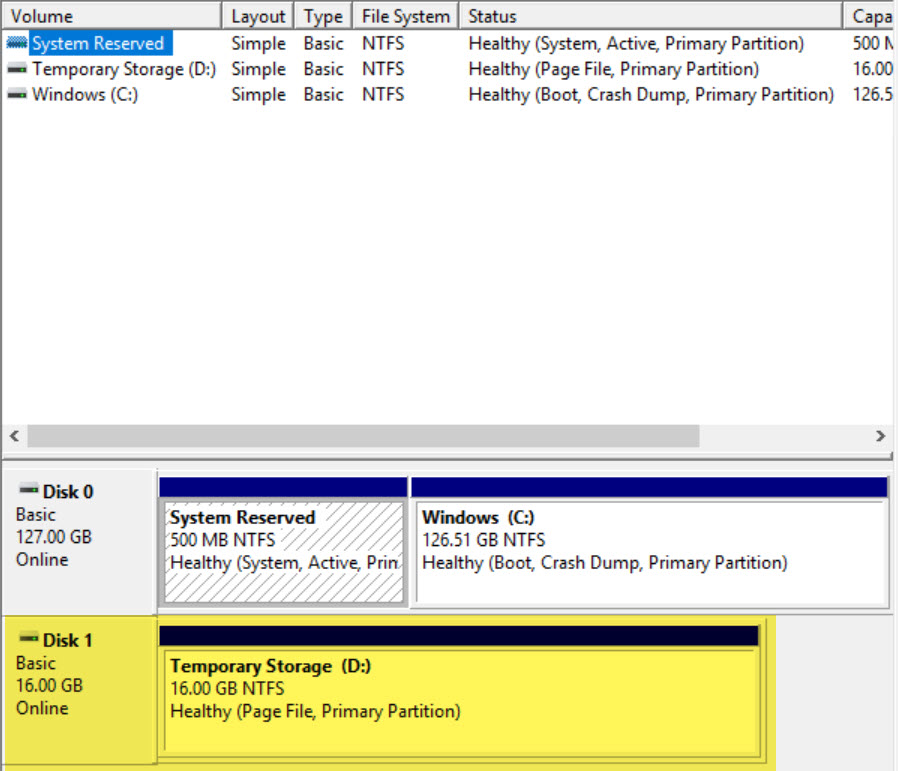The width and height of the screenshot is (898, 771).
Task: Click the Disk 1 drive icon
Action: 27,640
